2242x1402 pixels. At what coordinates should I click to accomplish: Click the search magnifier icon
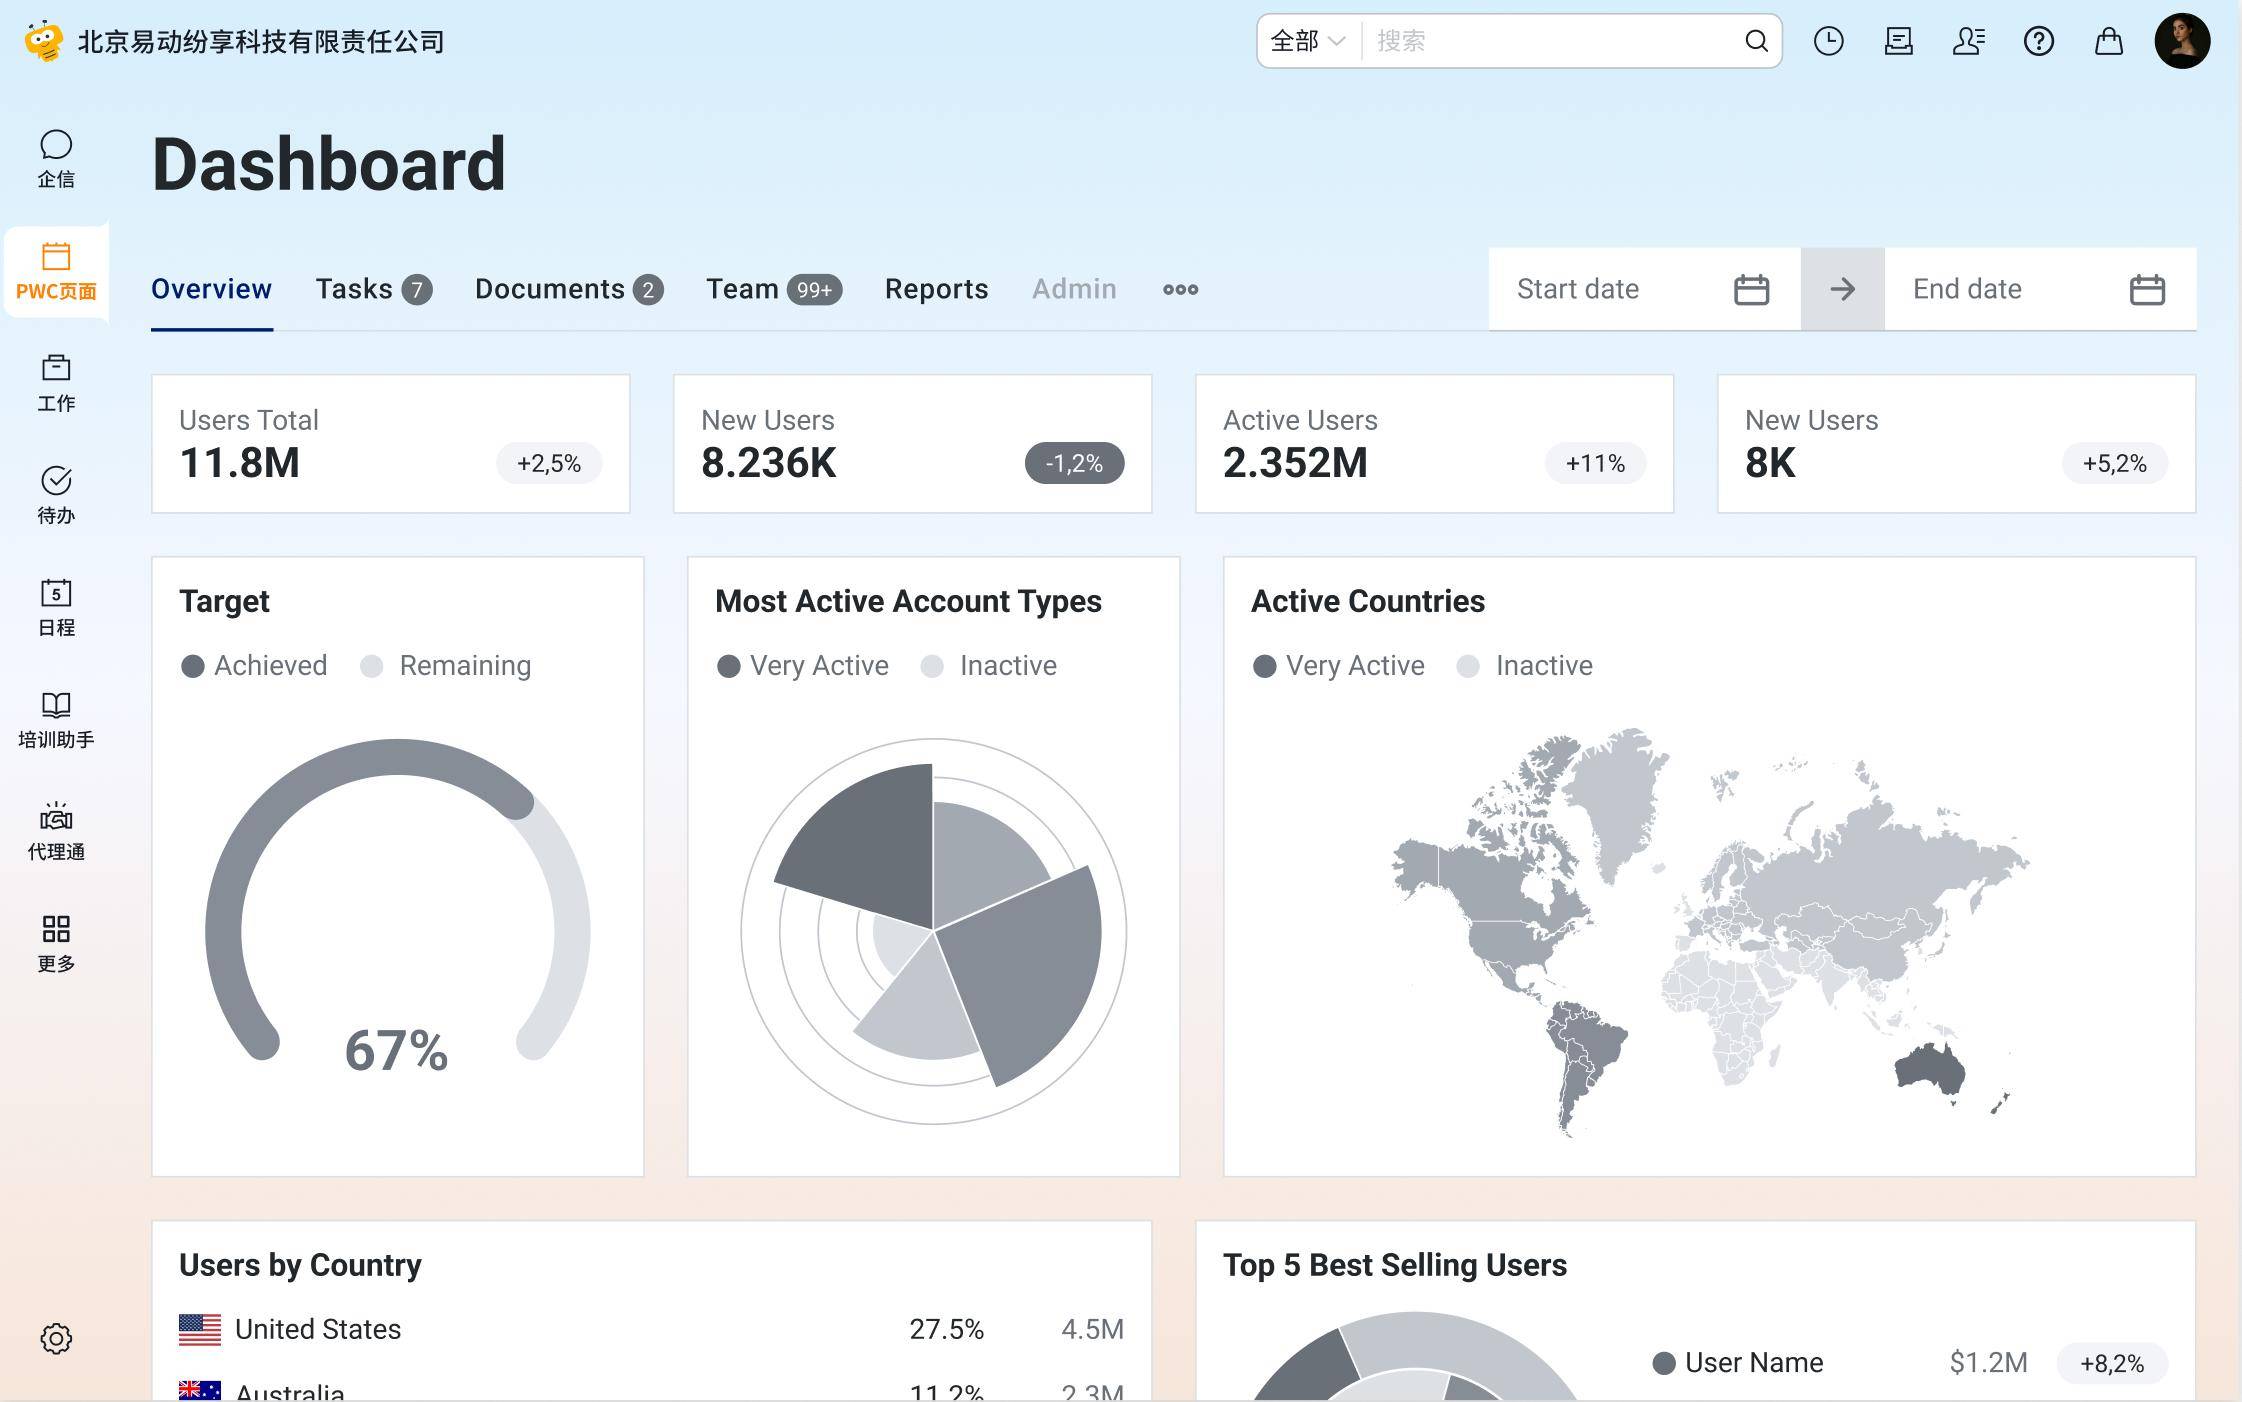coord(1756,41)
